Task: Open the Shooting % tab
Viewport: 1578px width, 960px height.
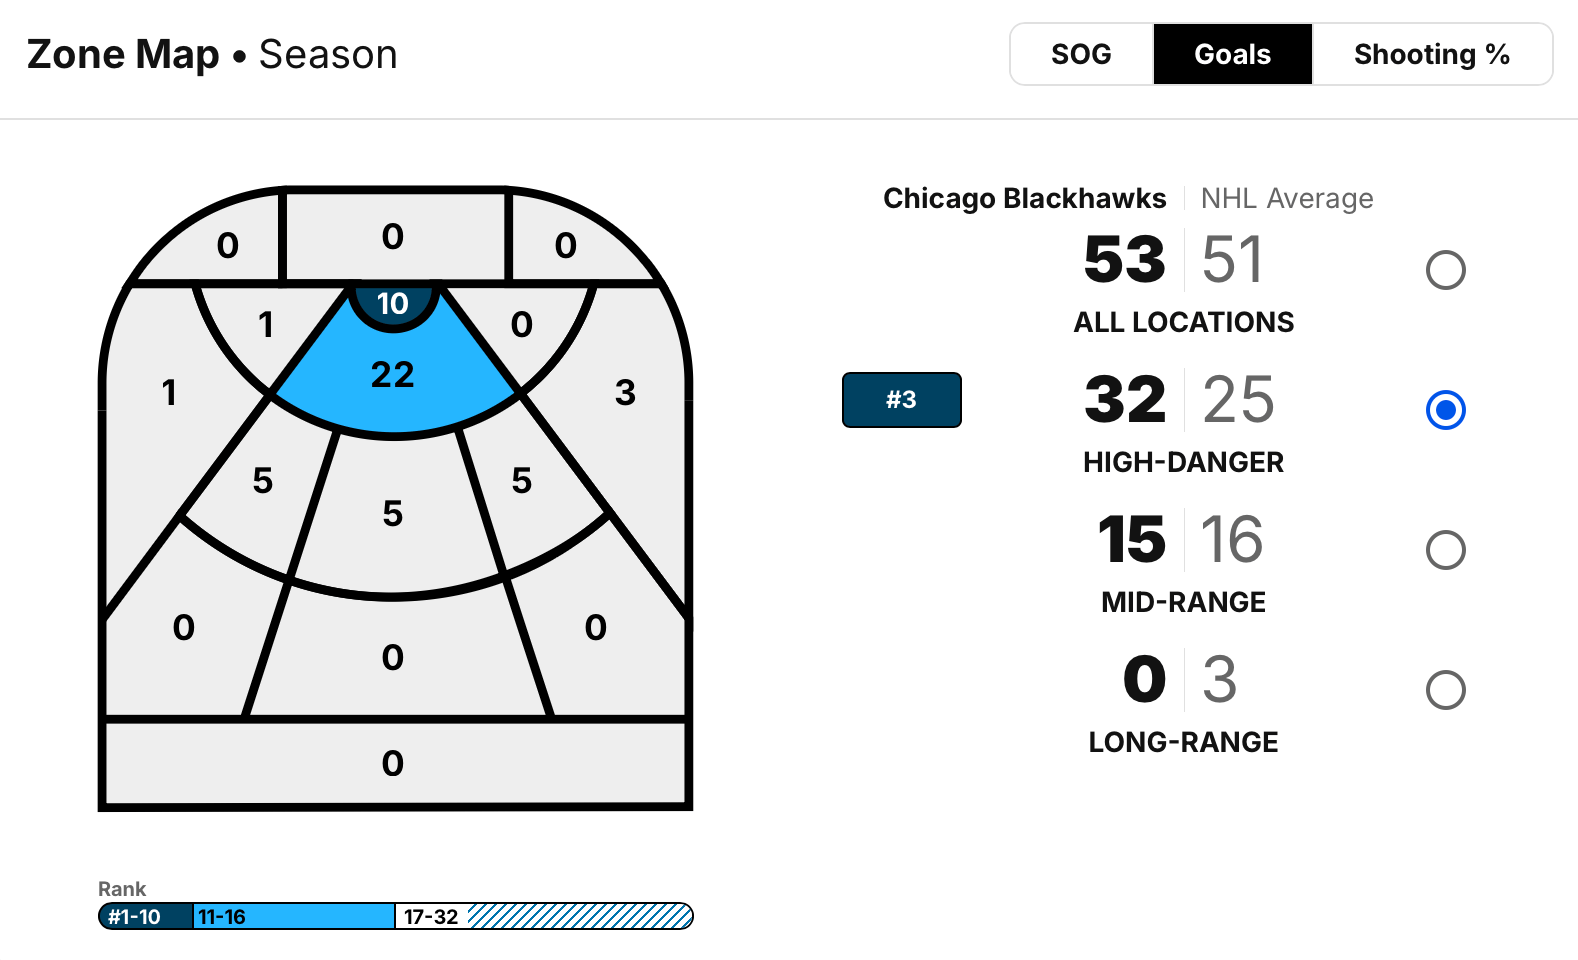Action: (1431, 54)
